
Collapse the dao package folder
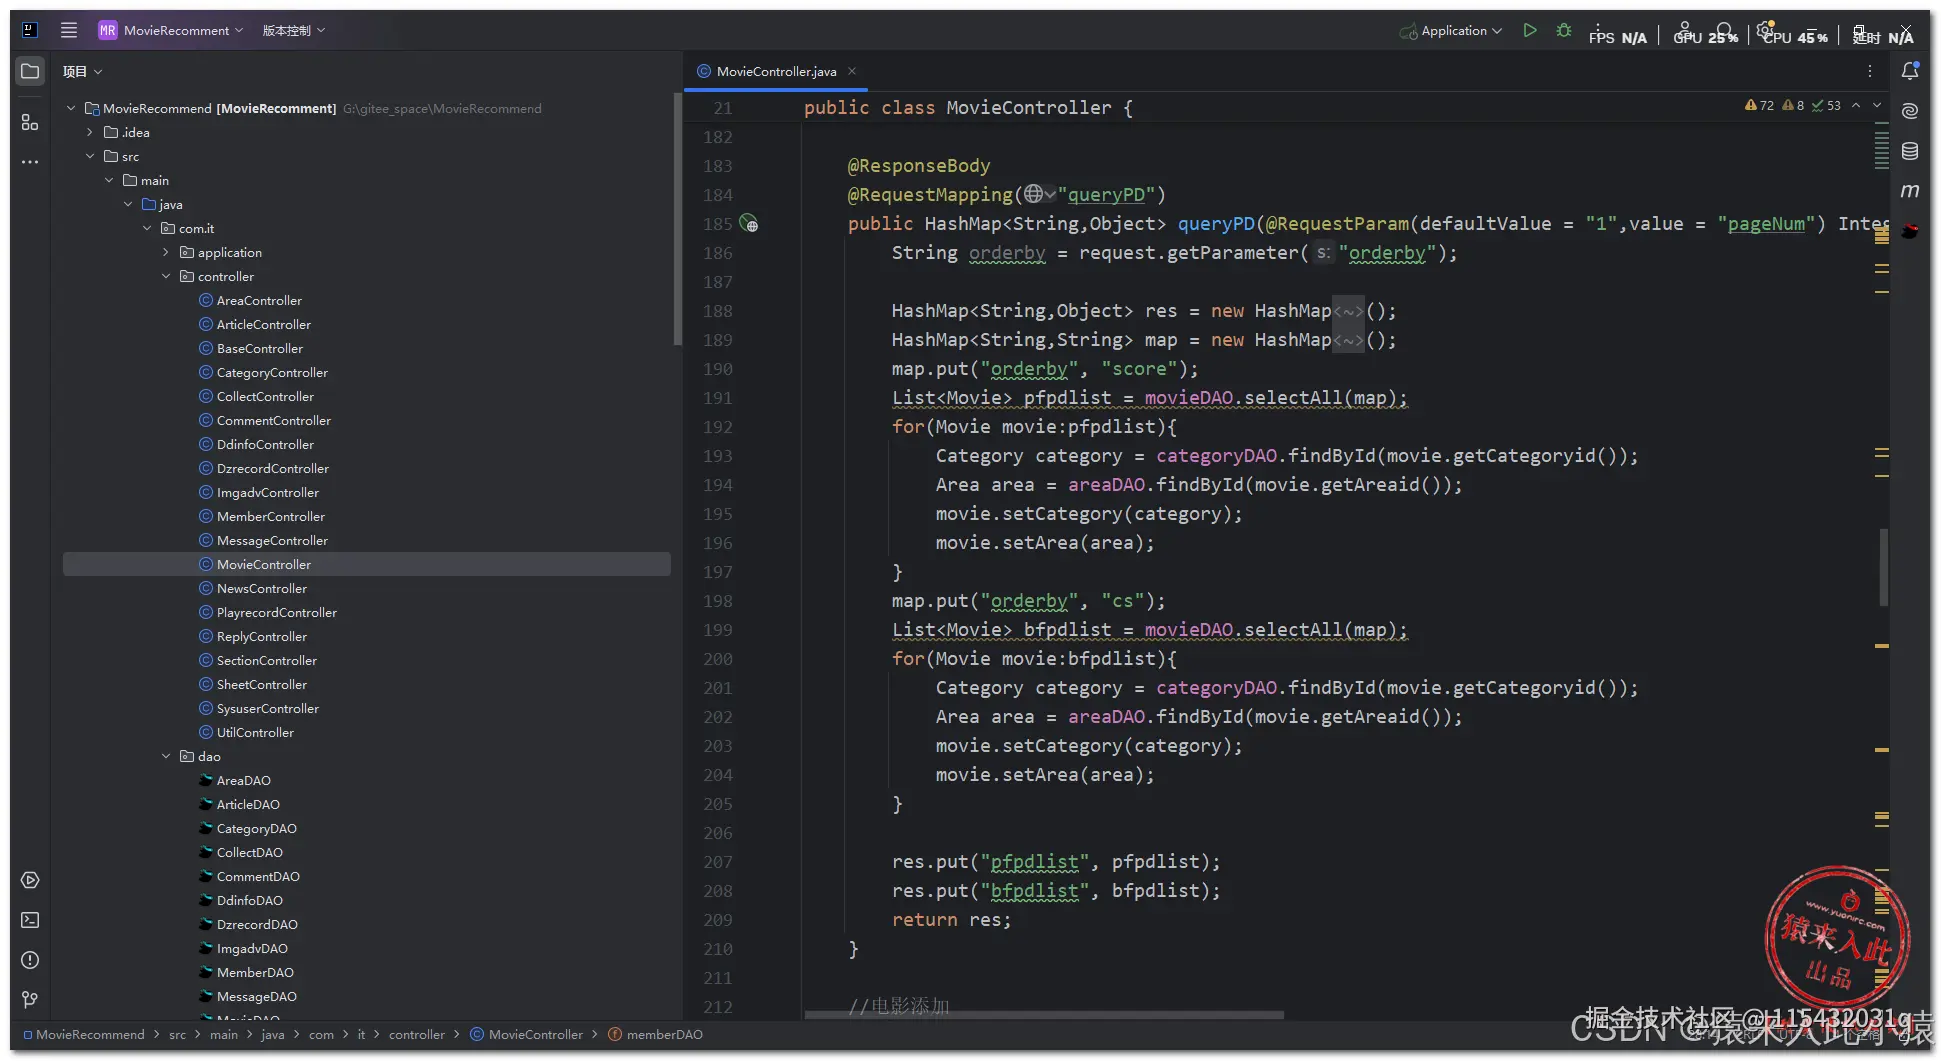166,757
